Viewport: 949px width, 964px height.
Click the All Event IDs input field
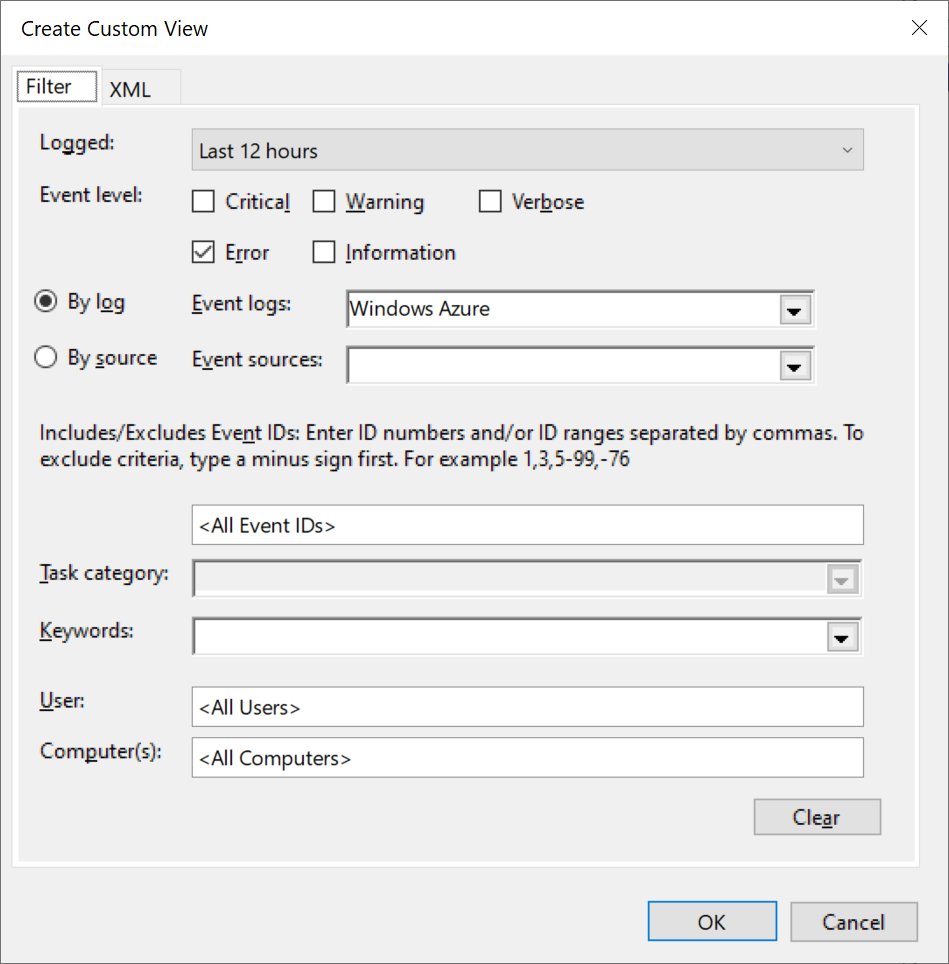pos(527,525)
